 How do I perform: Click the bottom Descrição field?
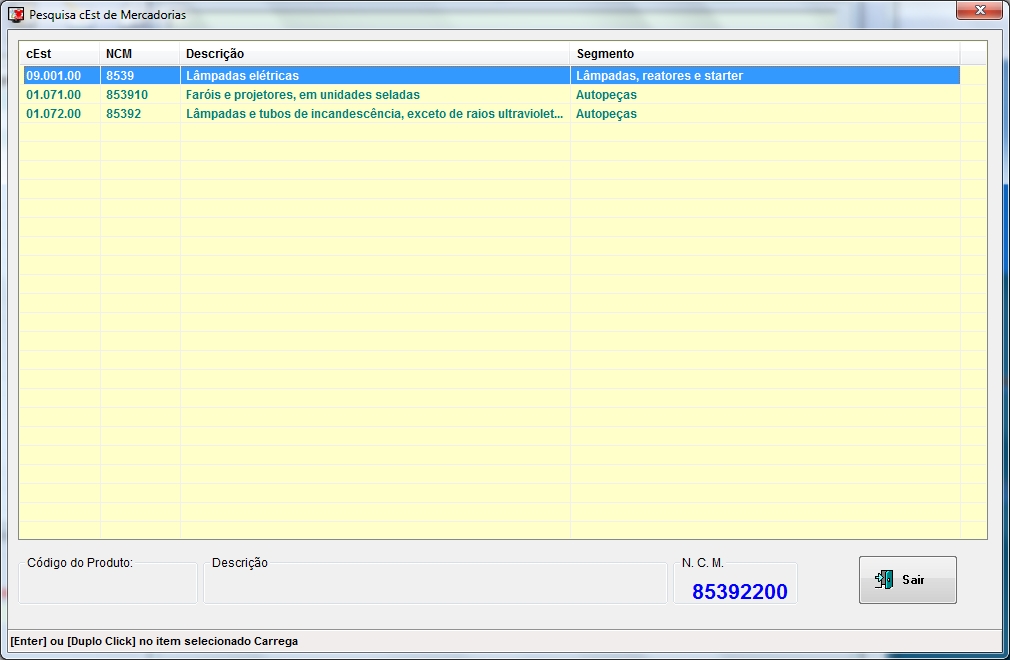click(x=435, y=585)
